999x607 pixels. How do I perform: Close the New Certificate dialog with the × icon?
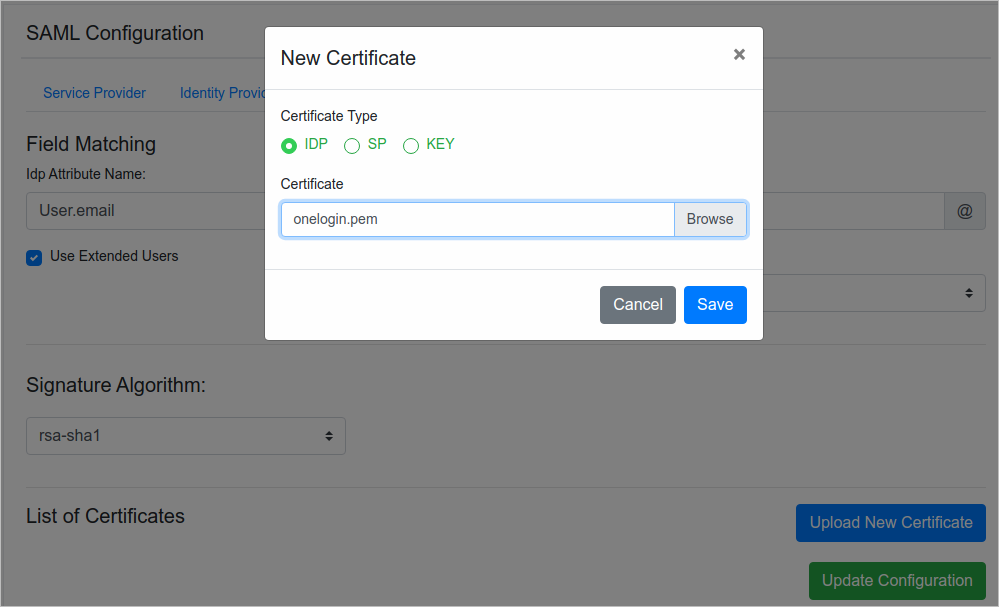(739, 55)
